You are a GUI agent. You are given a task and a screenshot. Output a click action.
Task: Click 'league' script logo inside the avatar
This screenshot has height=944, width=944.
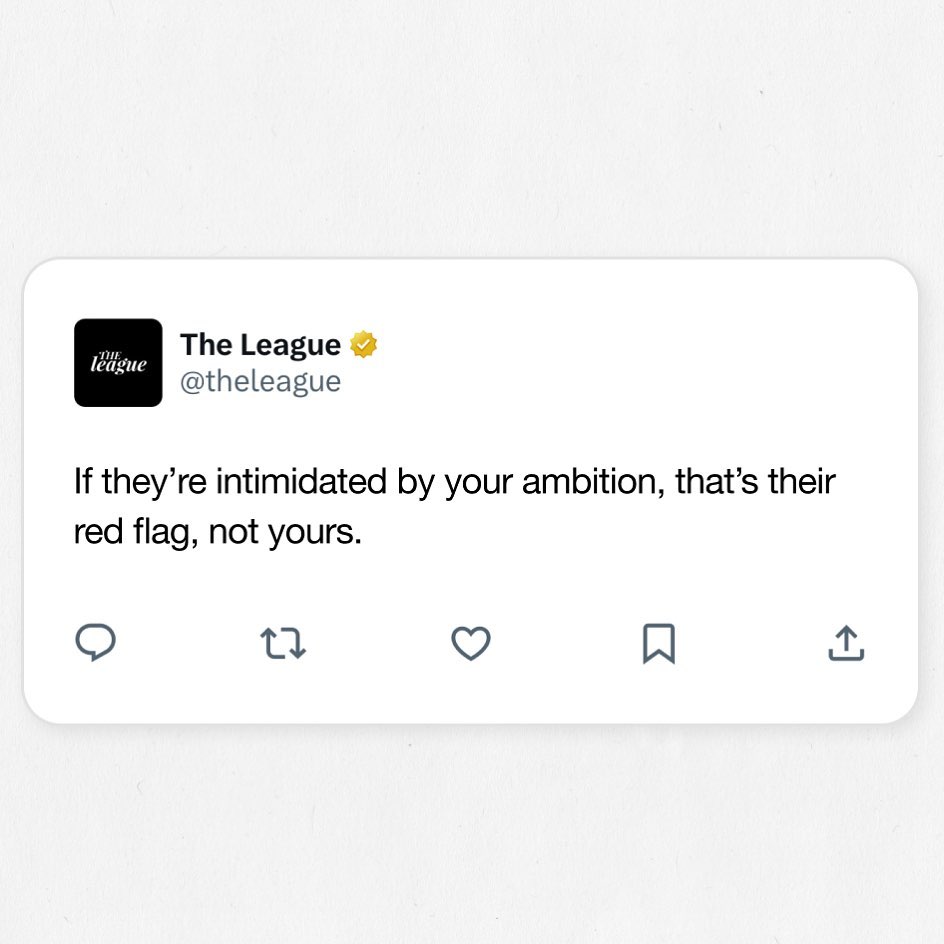(x=118, y=363)
